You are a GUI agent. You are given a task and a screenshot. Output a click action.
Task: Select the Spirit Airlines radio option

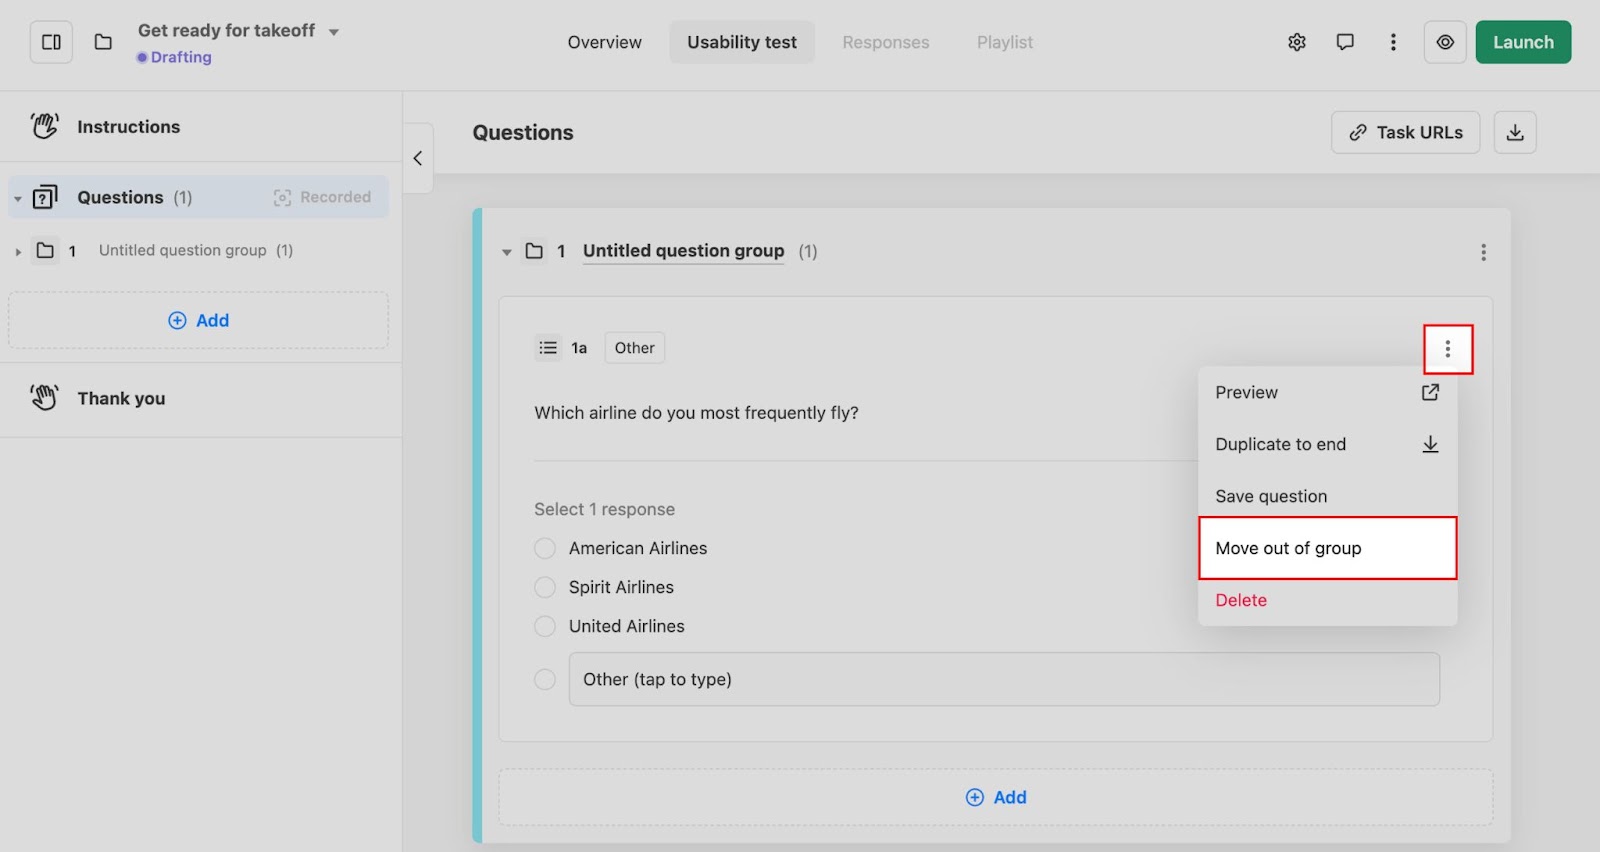[x=545, y=587]
